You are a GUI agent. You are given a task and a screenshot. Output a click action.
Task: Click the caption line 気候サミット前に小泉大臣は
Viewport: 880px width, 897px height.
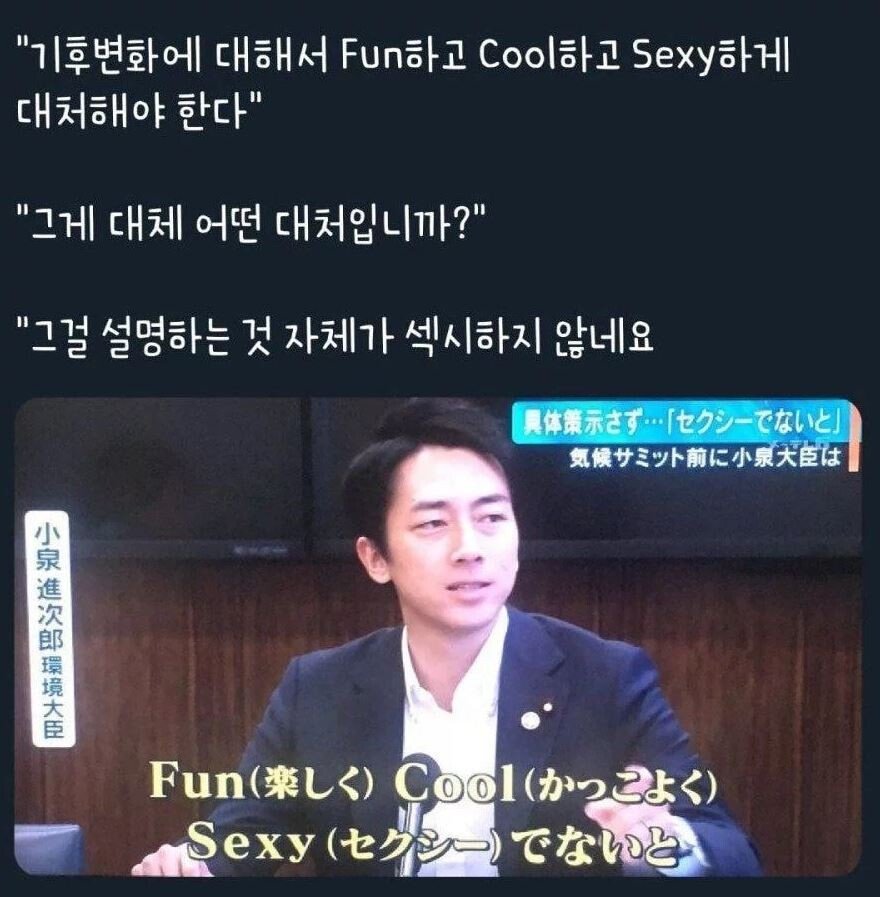[x=704, y=458]
